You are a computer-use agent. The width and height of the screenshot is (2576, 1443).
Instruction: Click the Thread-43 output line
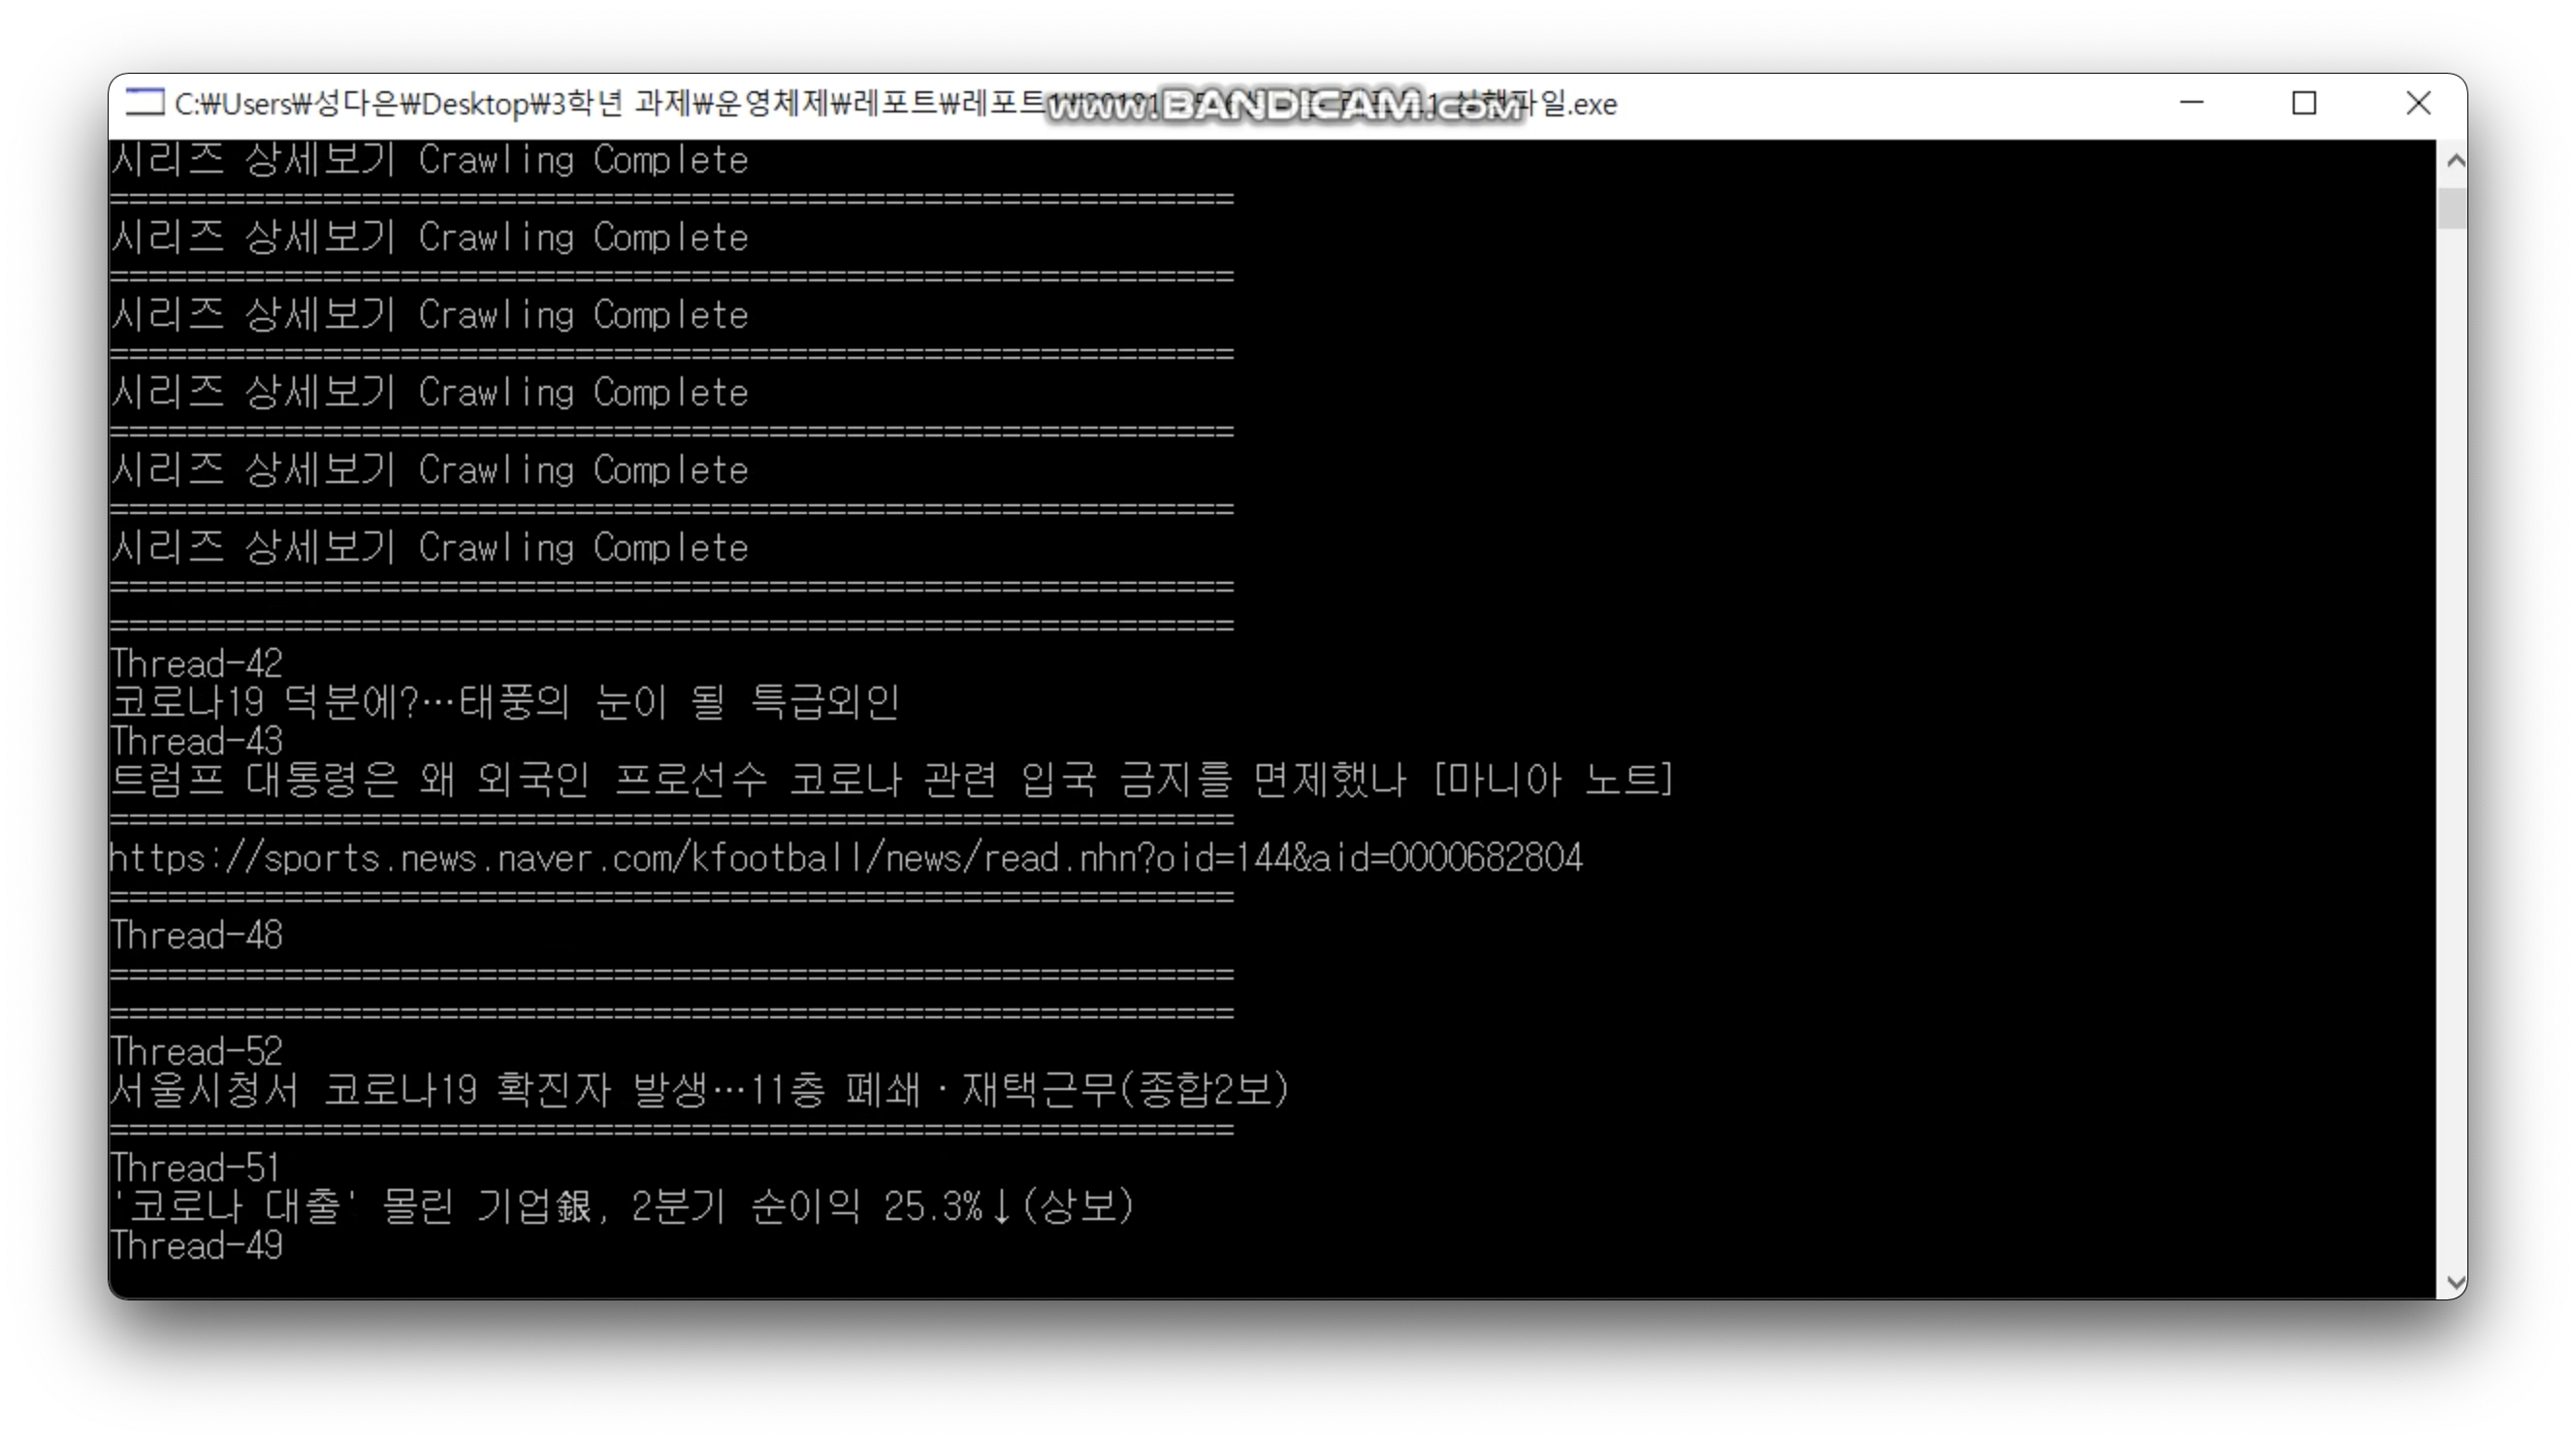tap(197, 742)
